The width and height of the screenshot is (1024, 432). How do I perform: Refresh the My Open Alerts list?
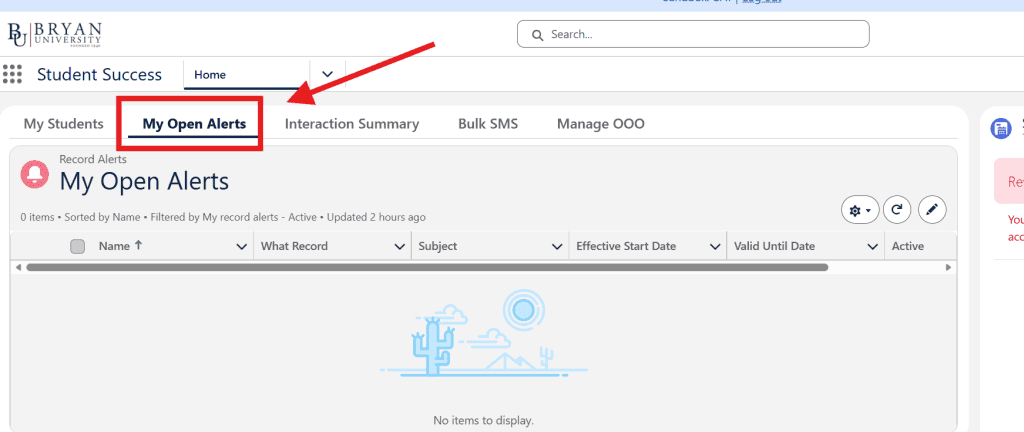(x=897, y=210)
